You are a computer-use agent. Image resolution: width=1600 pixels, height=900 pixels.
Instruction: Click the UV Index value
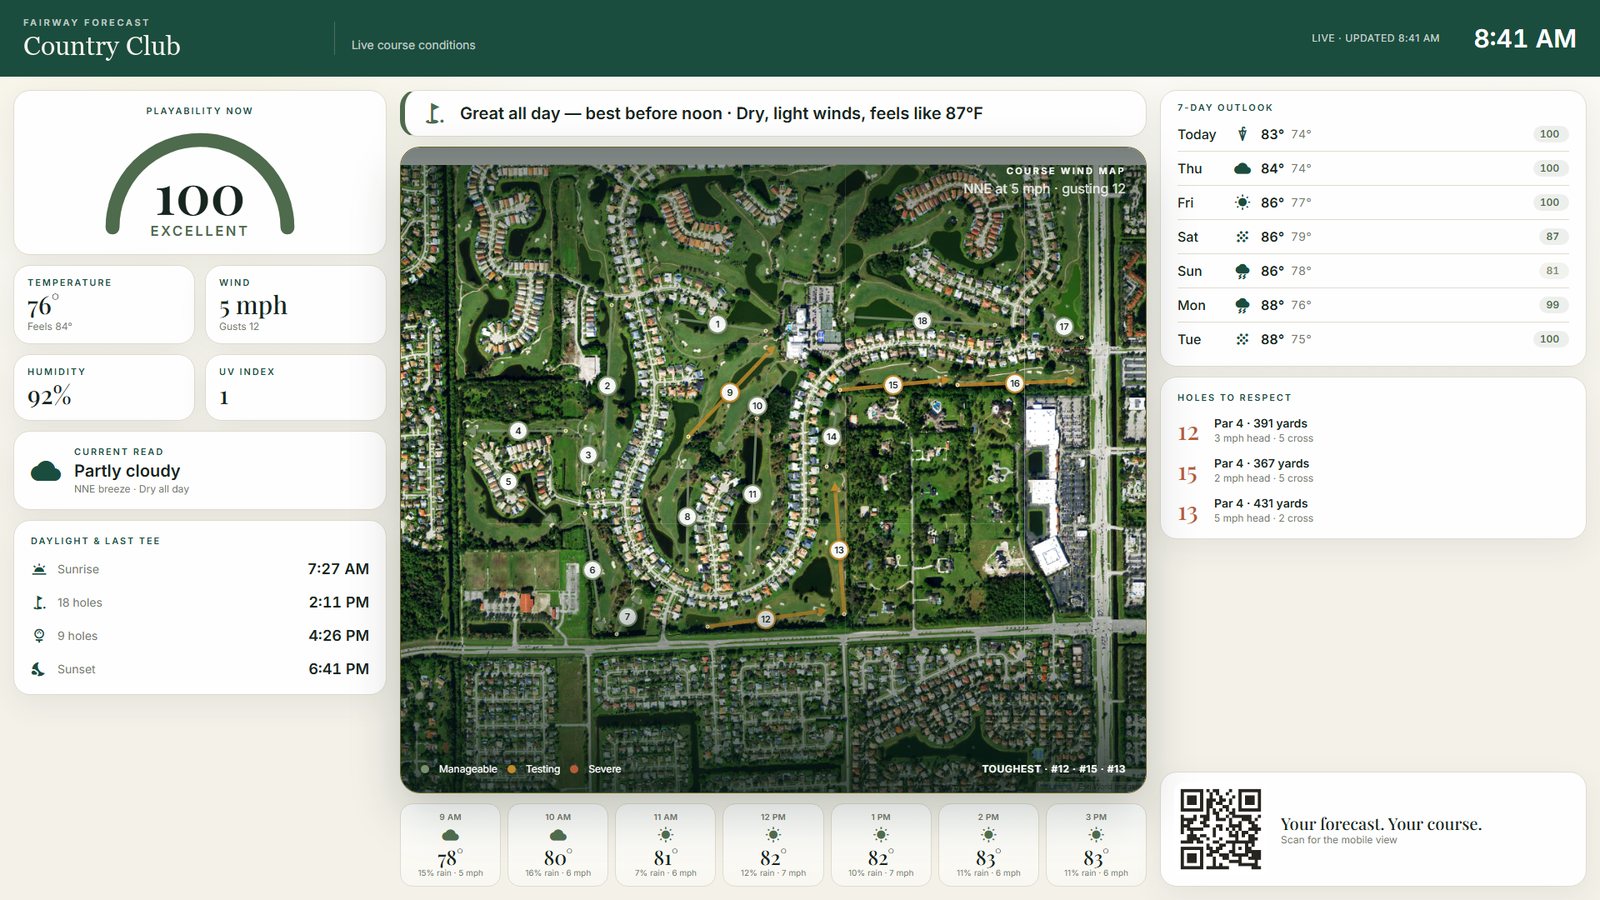tap(224, 398)
